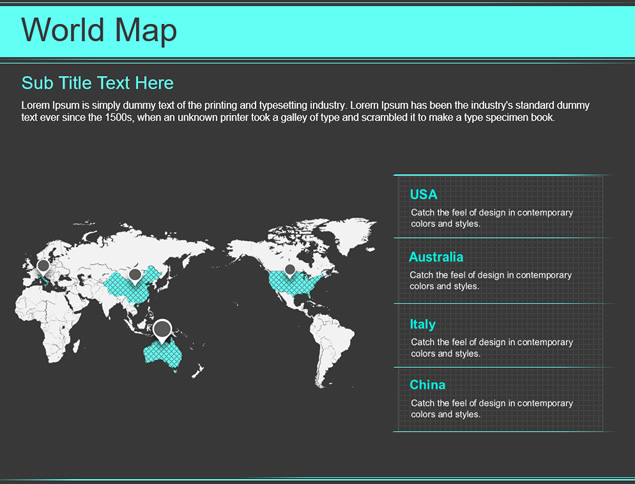Click the map pin over Italy

(43, 267)
